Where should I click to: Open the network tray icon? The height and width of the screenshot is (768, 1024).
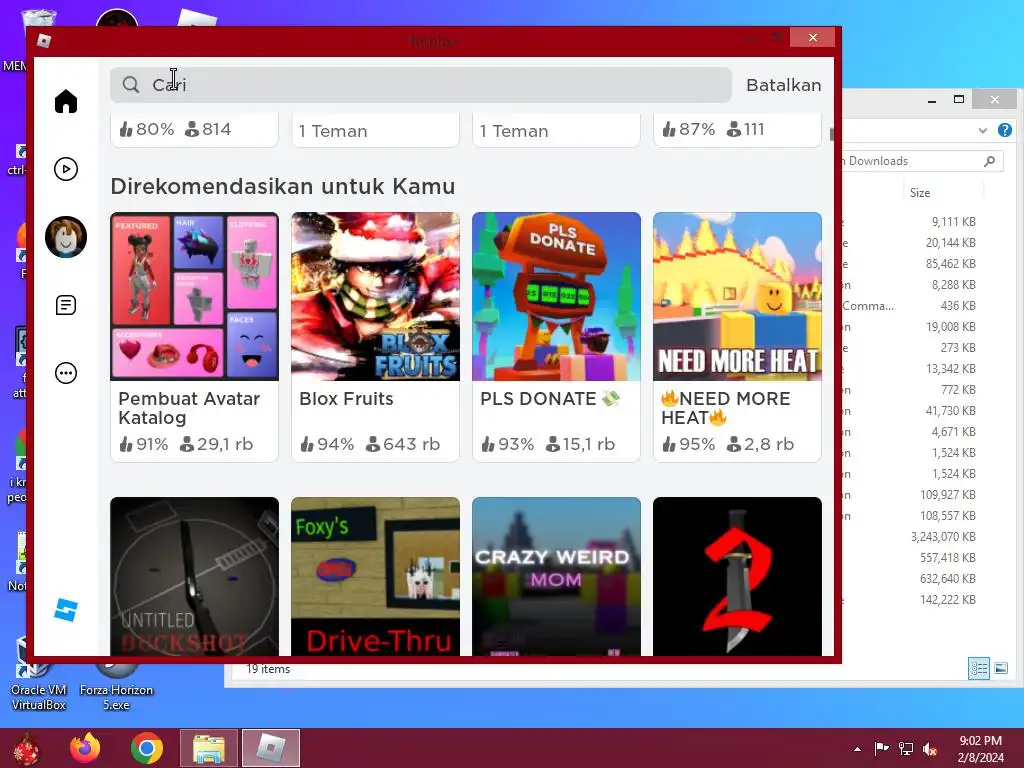(x=906, y=748)
